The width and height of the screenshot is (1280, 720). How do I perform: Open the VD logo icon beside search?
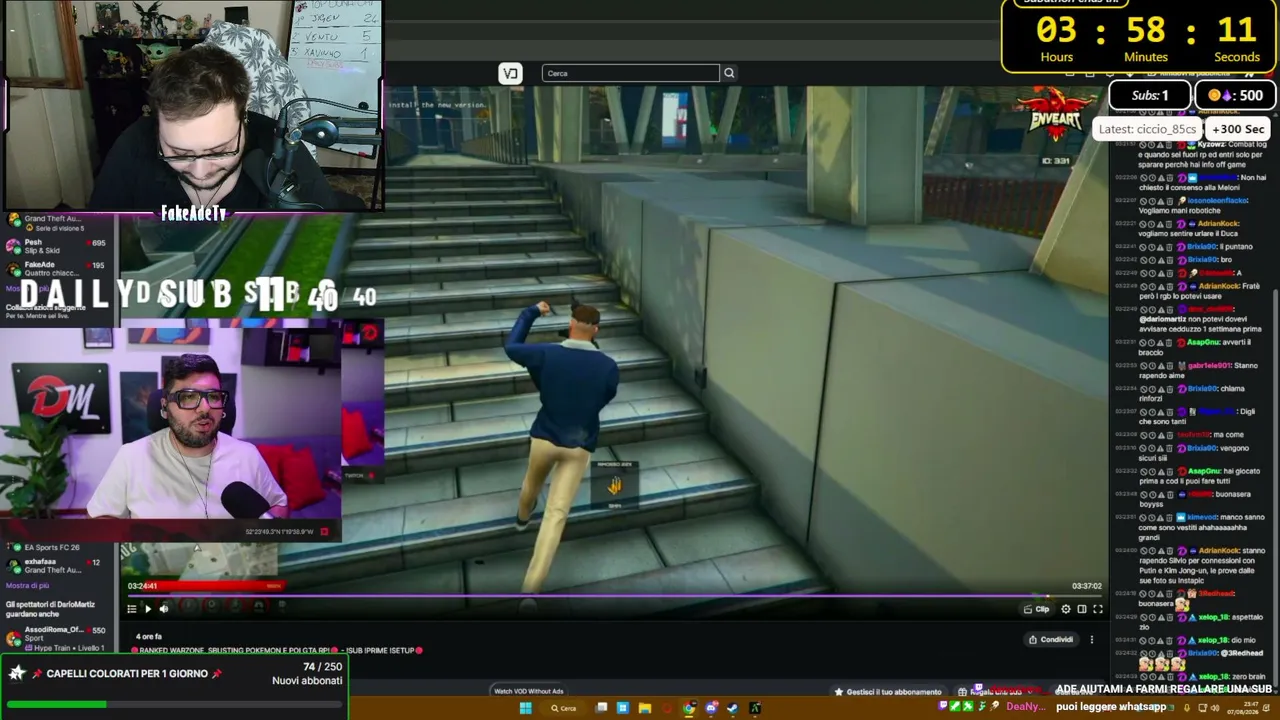510,73
